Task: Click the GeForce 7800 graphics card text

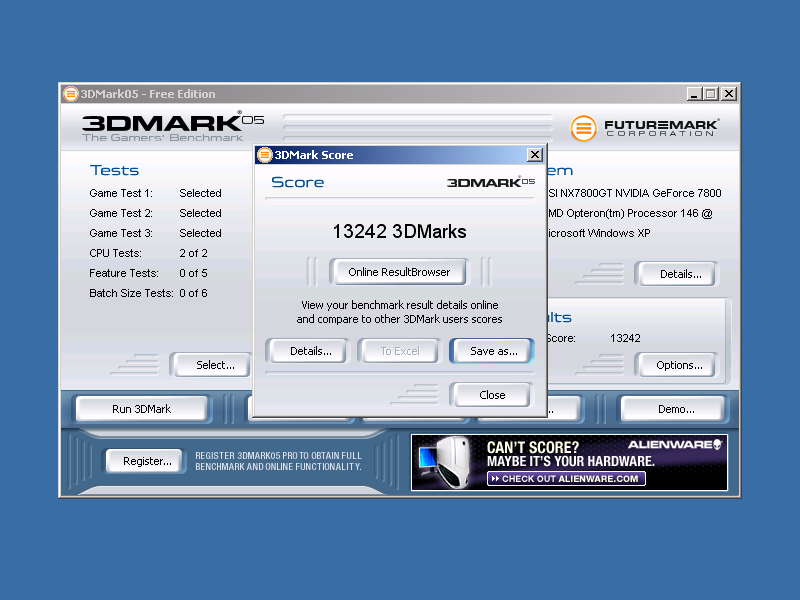Action: tap(635, 193)
